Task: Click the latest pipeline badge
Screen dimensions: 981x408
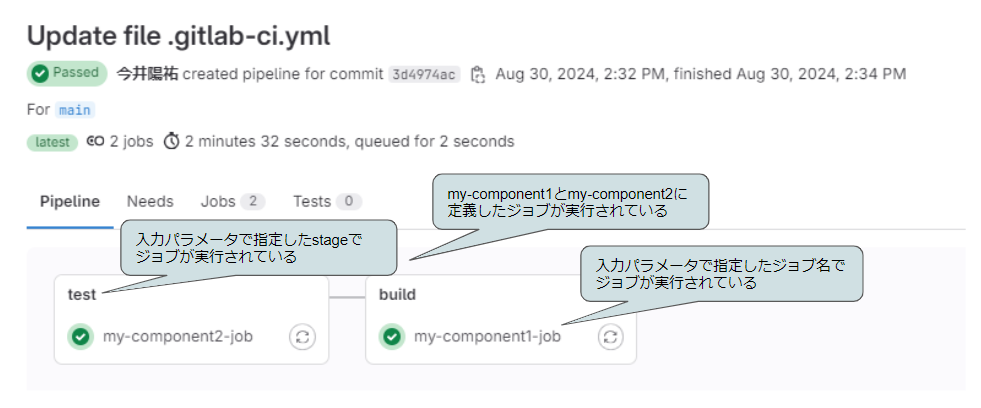Action: [x=53, y=142]
